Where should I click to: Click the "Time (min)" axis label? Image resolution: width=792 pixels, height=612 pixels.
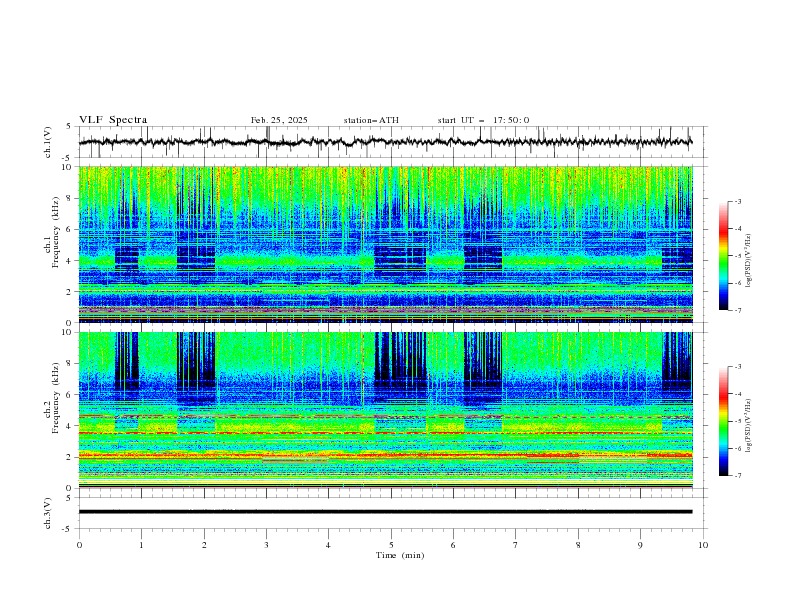coord(400,555)
